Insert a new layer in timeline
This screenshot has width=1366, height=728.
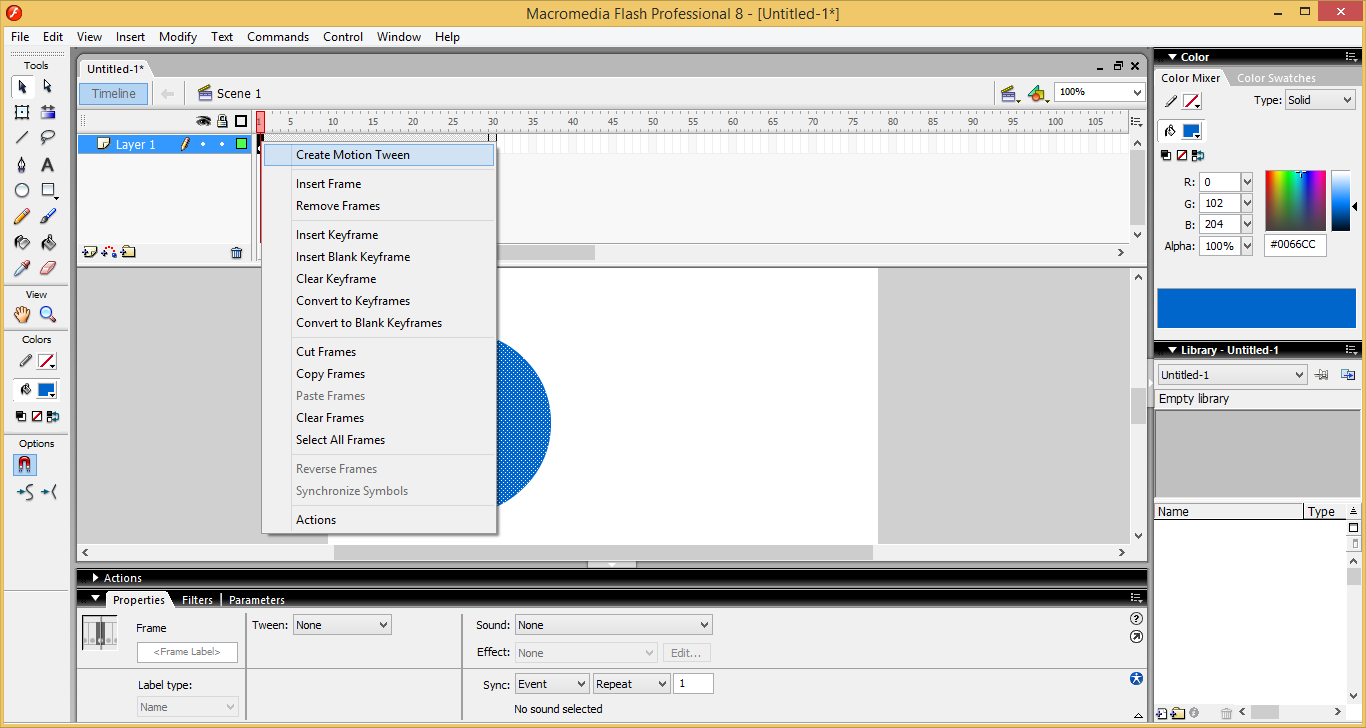pyautogui.click(x=90, y=252)
